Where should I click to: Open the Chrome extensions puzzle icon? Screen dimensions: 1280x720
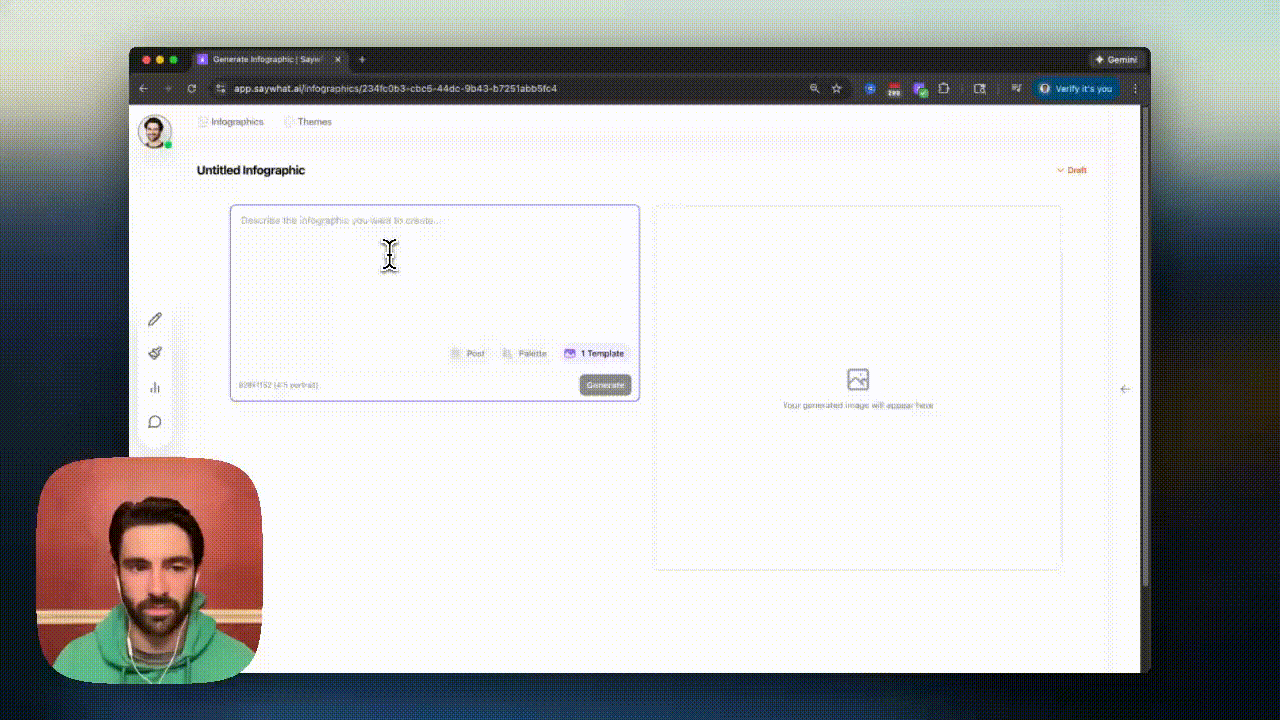[944, 88]
